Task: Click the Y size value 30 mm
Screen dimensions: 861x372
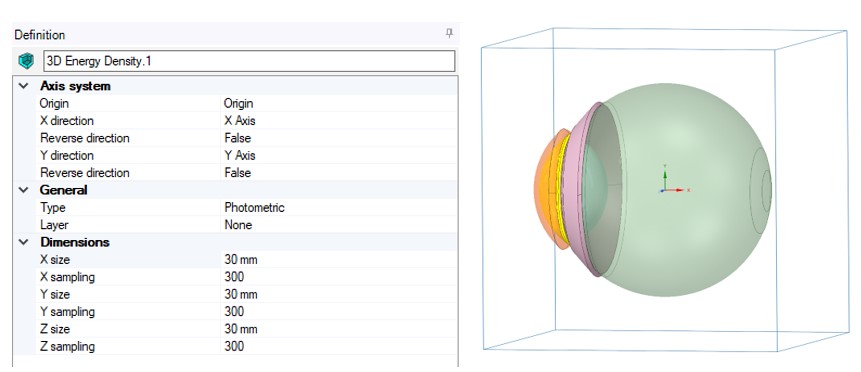Action: click(x=339, y=295)
